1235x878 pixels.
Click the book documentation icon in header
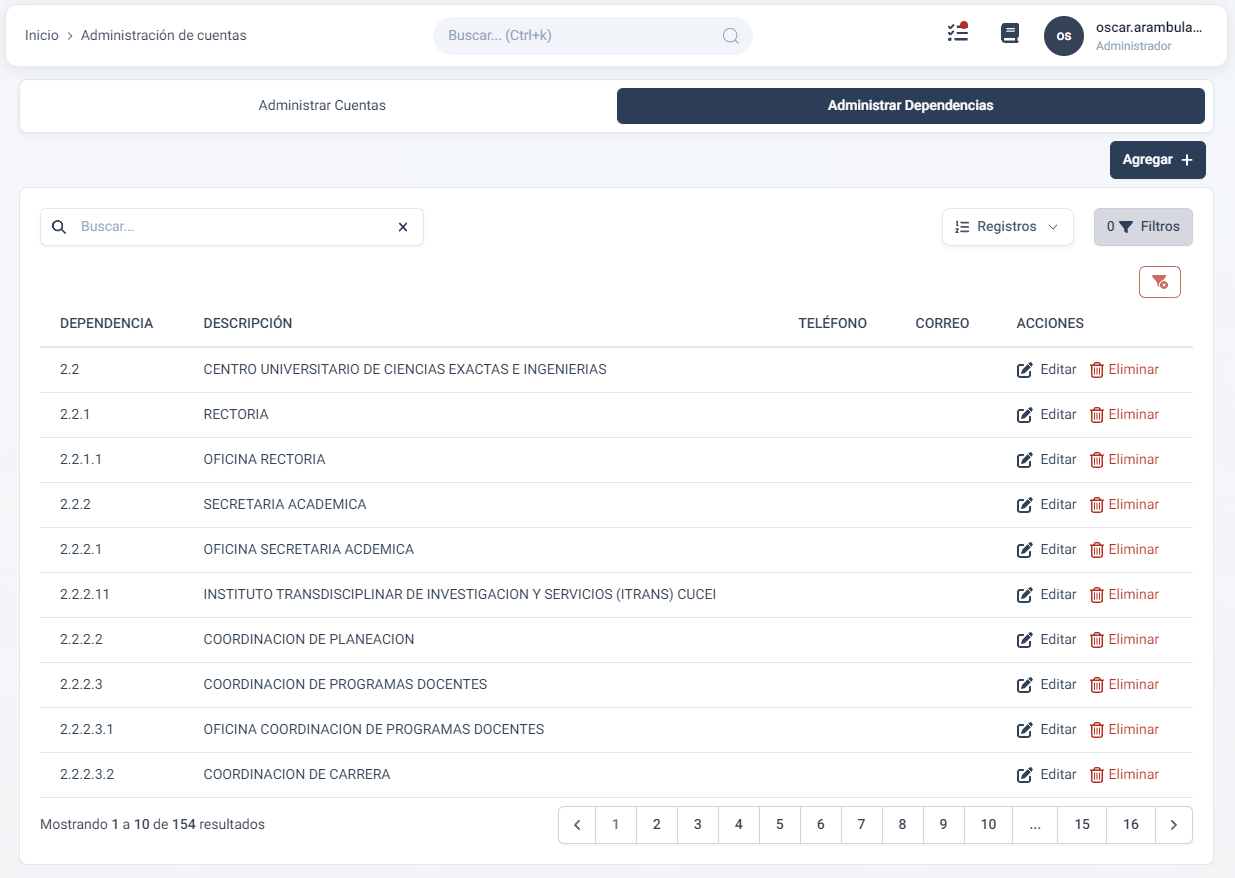coord(1010,33)
